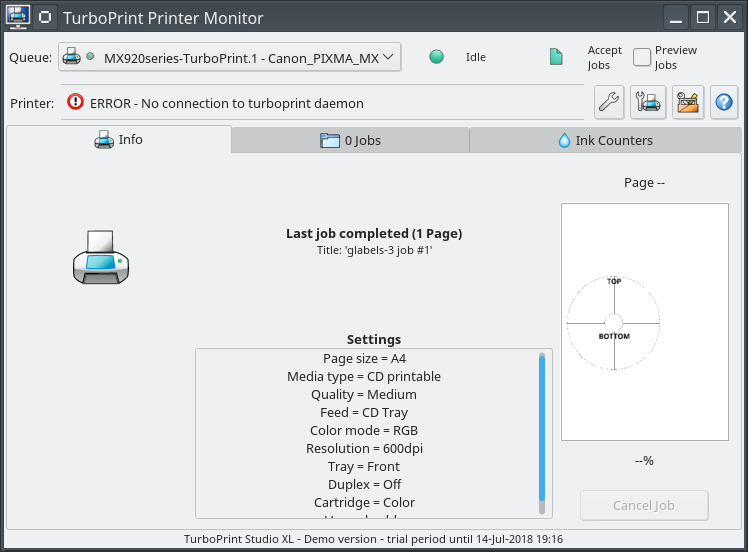The height and width of the screenshot is (552, 748).
Task: Open help with the question mark icon
Action: [x=724, y=102]
